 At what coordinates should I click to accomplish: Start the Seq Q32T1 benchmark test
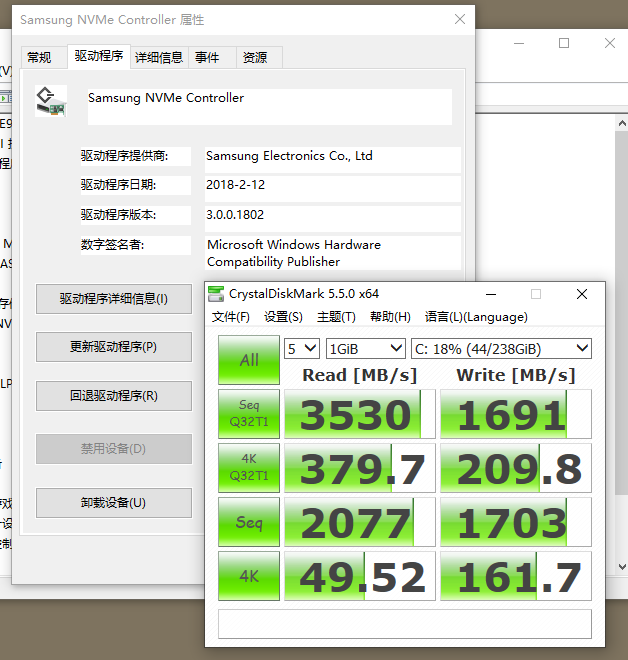249,414
